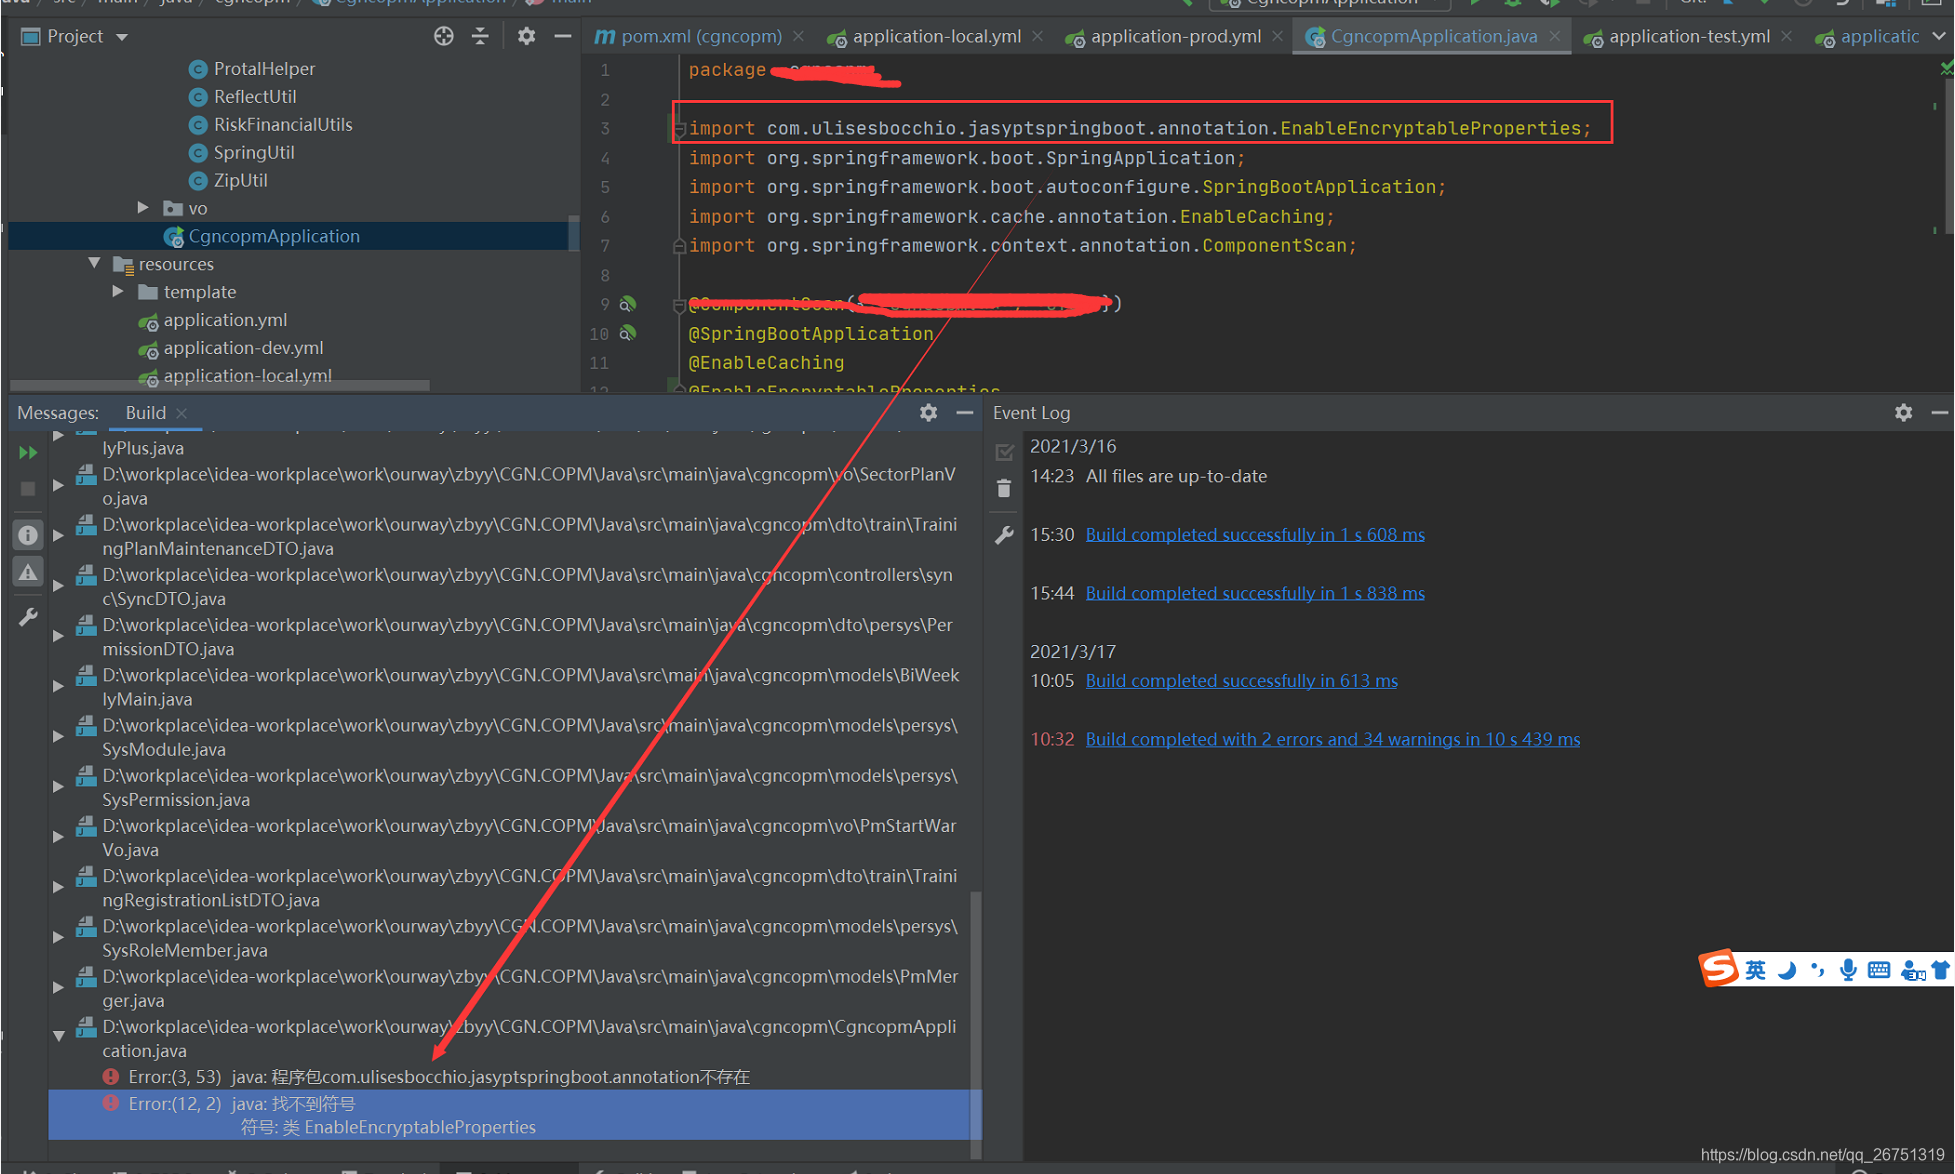1955x1174 pixels.
Task: Switch to the pom.xml (cgncopm) tab
Action: tap(700, 37)
